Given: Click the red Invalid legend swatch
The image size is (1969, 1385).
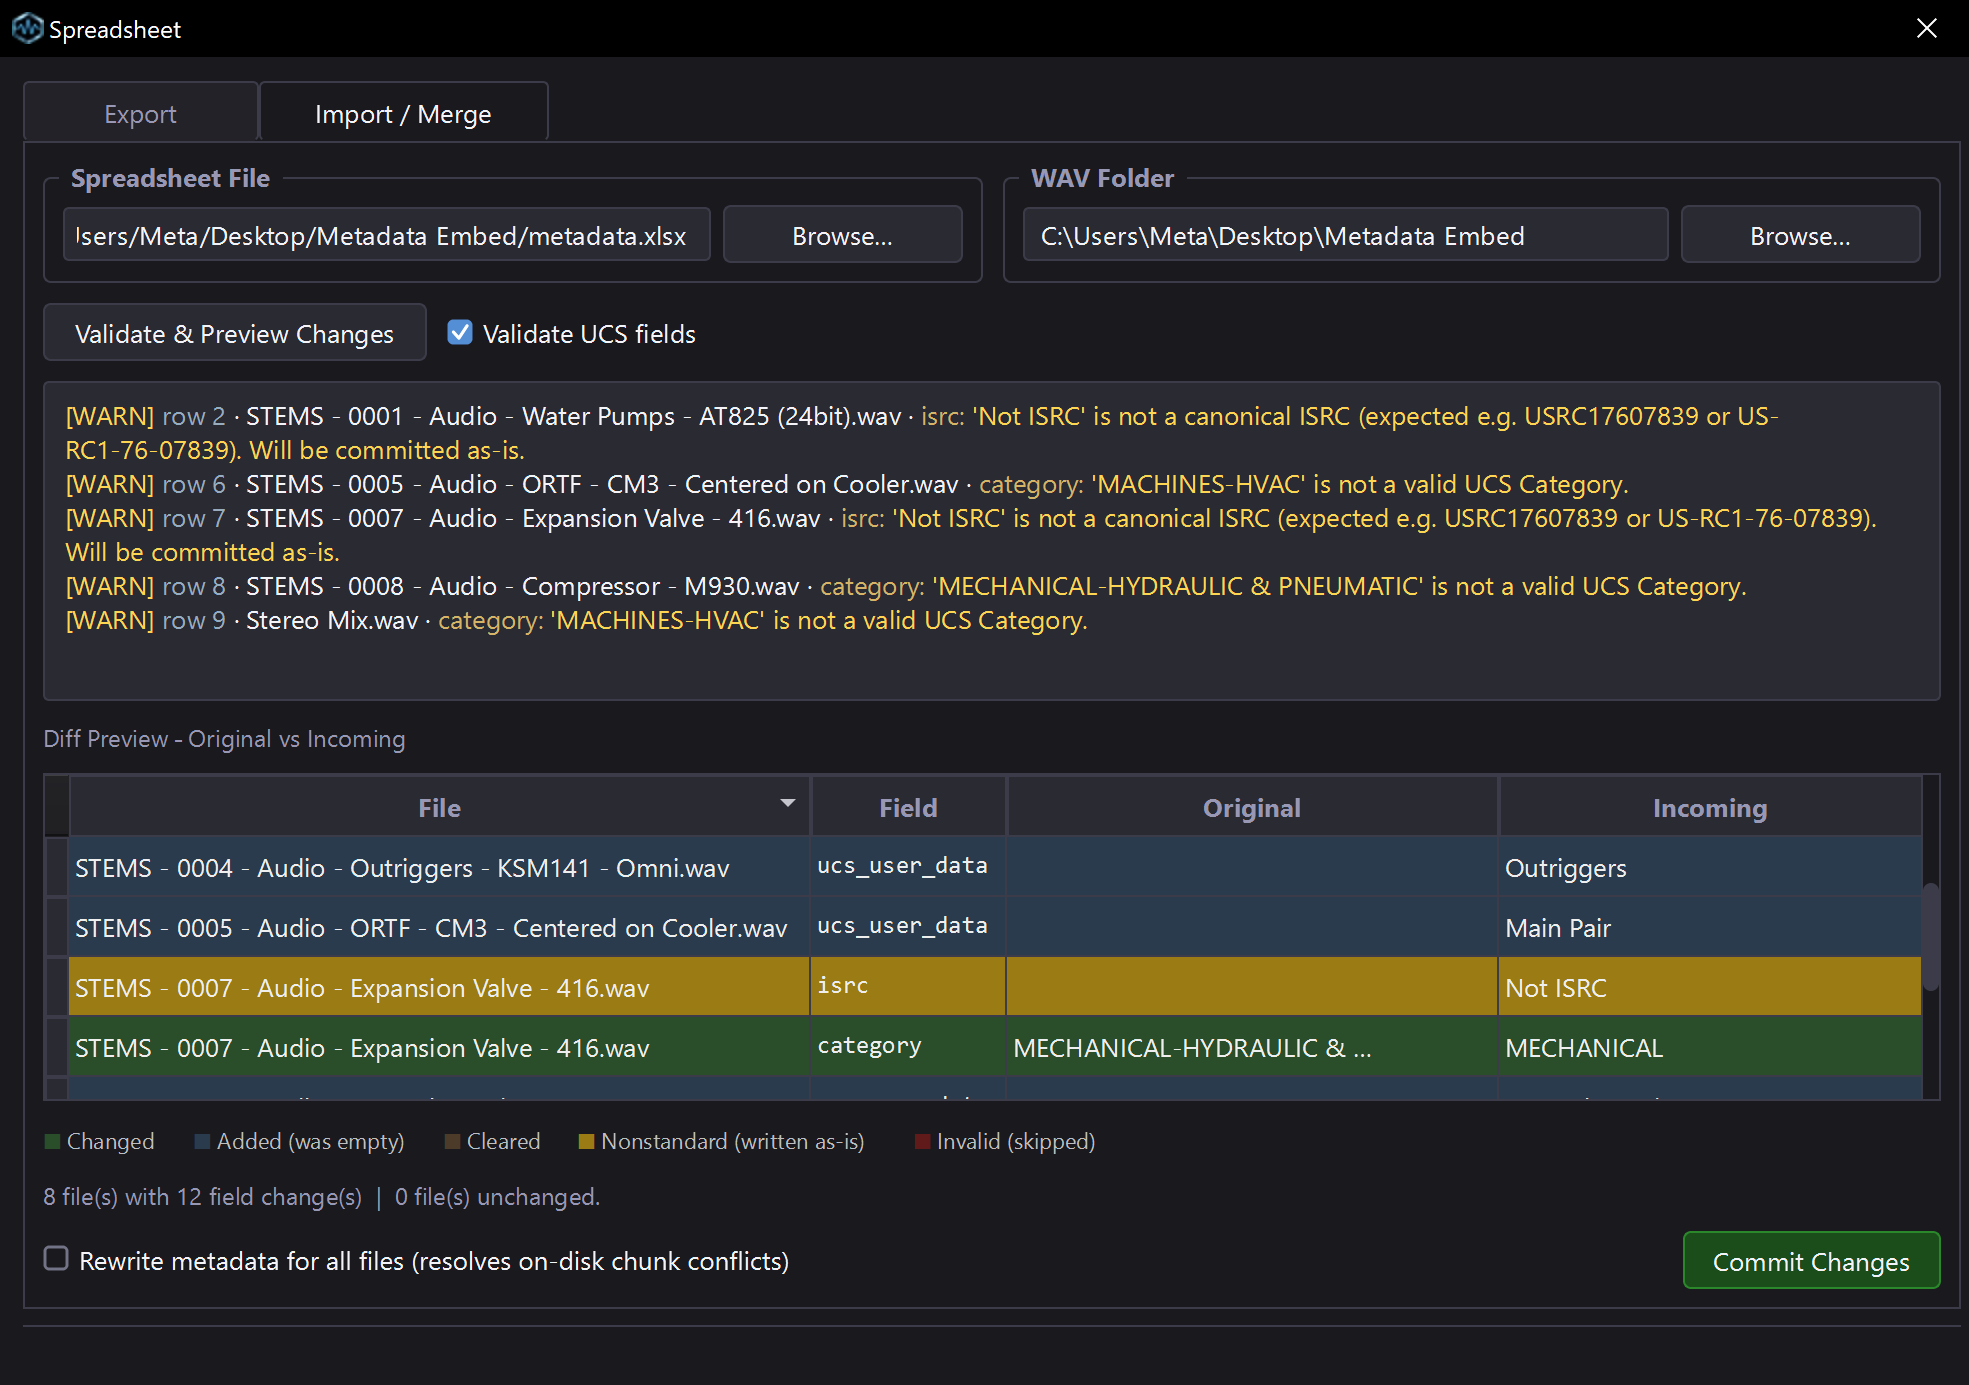Looking at the screenshot, I should [923, 1141].
